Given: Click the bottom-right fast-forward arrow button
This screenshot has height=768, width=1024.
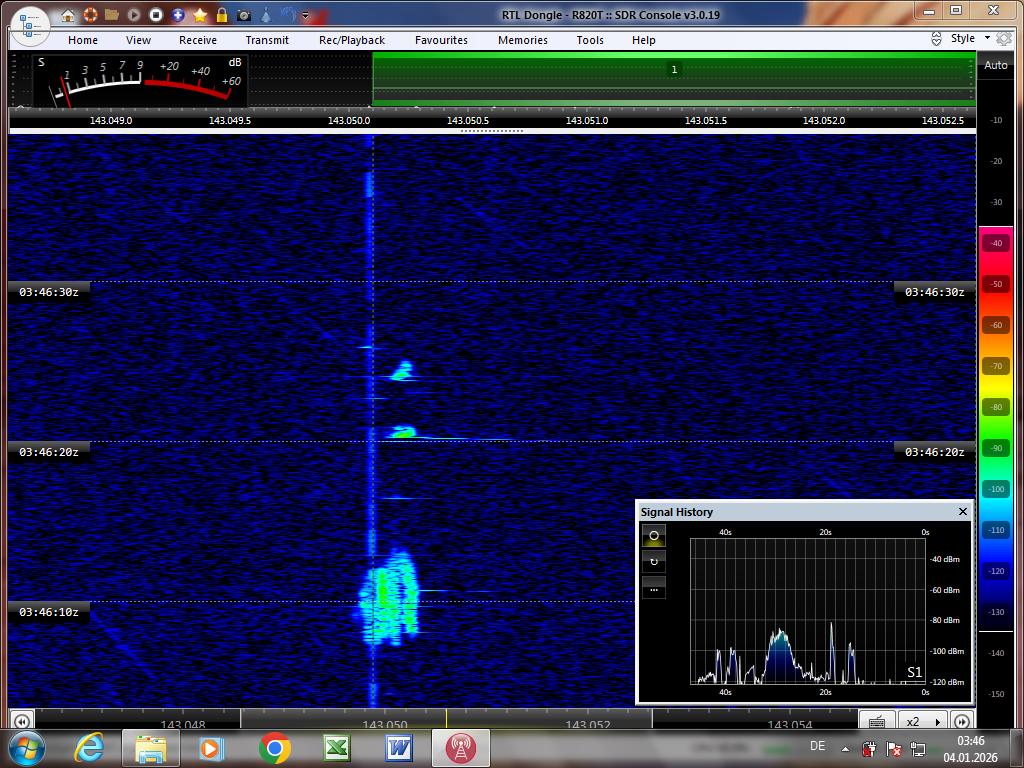Looking at the screenshot, I should (x=961, y=722).
